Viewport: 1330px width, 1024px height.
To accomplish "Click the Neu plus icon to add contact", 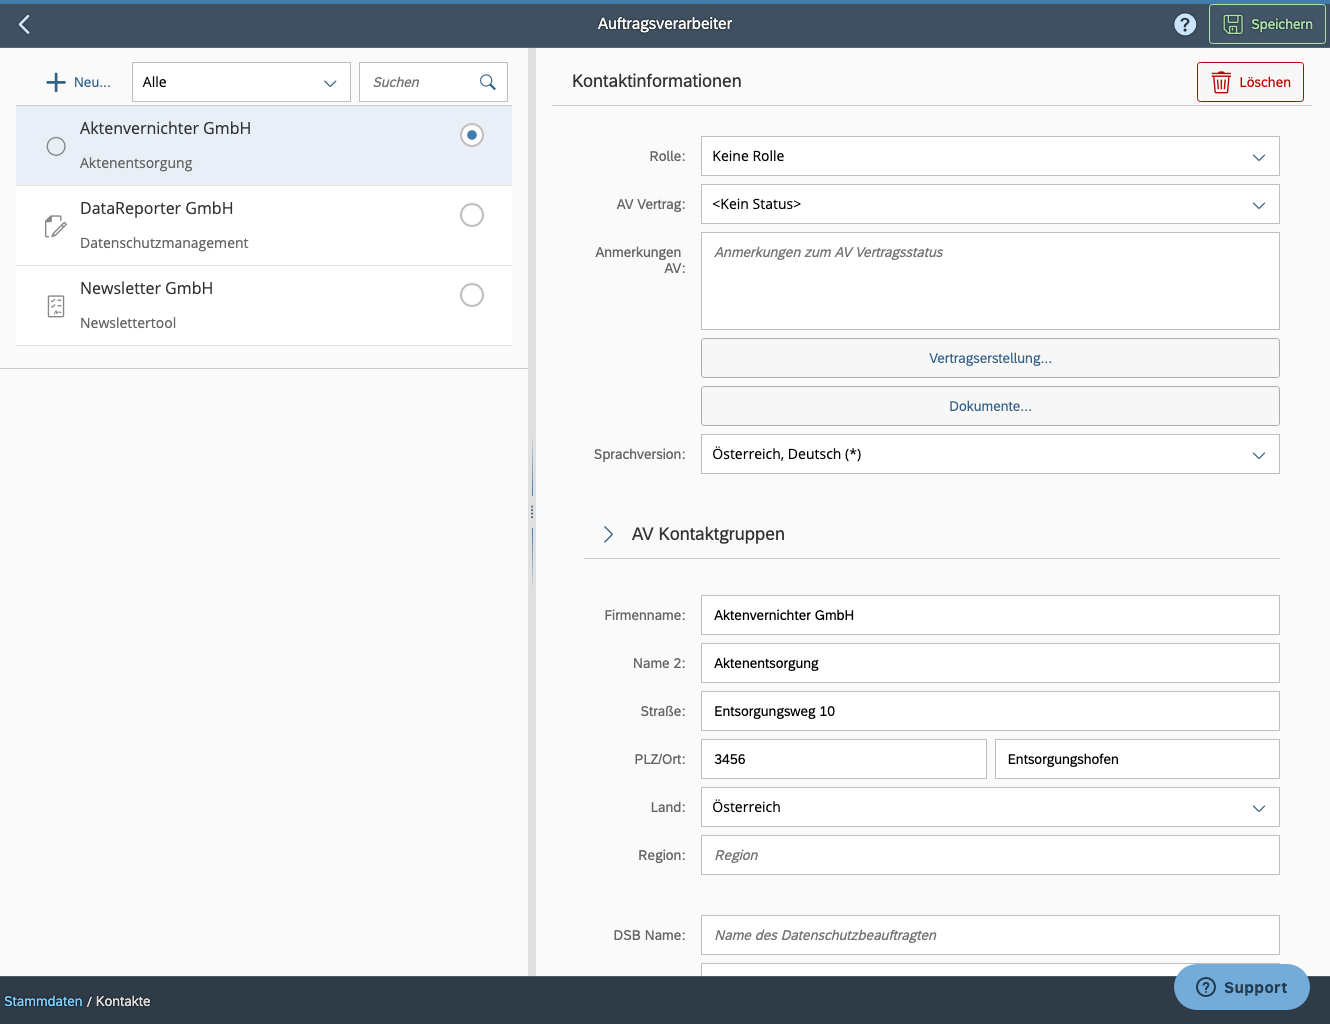I will [56, 81].
